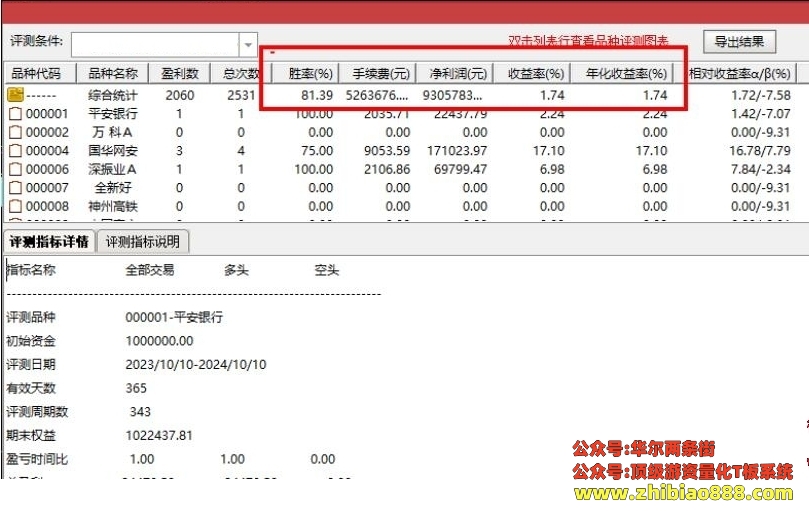Click the 全部交易 column label
This screenshot has width=809, height=511.
point(150,270)
